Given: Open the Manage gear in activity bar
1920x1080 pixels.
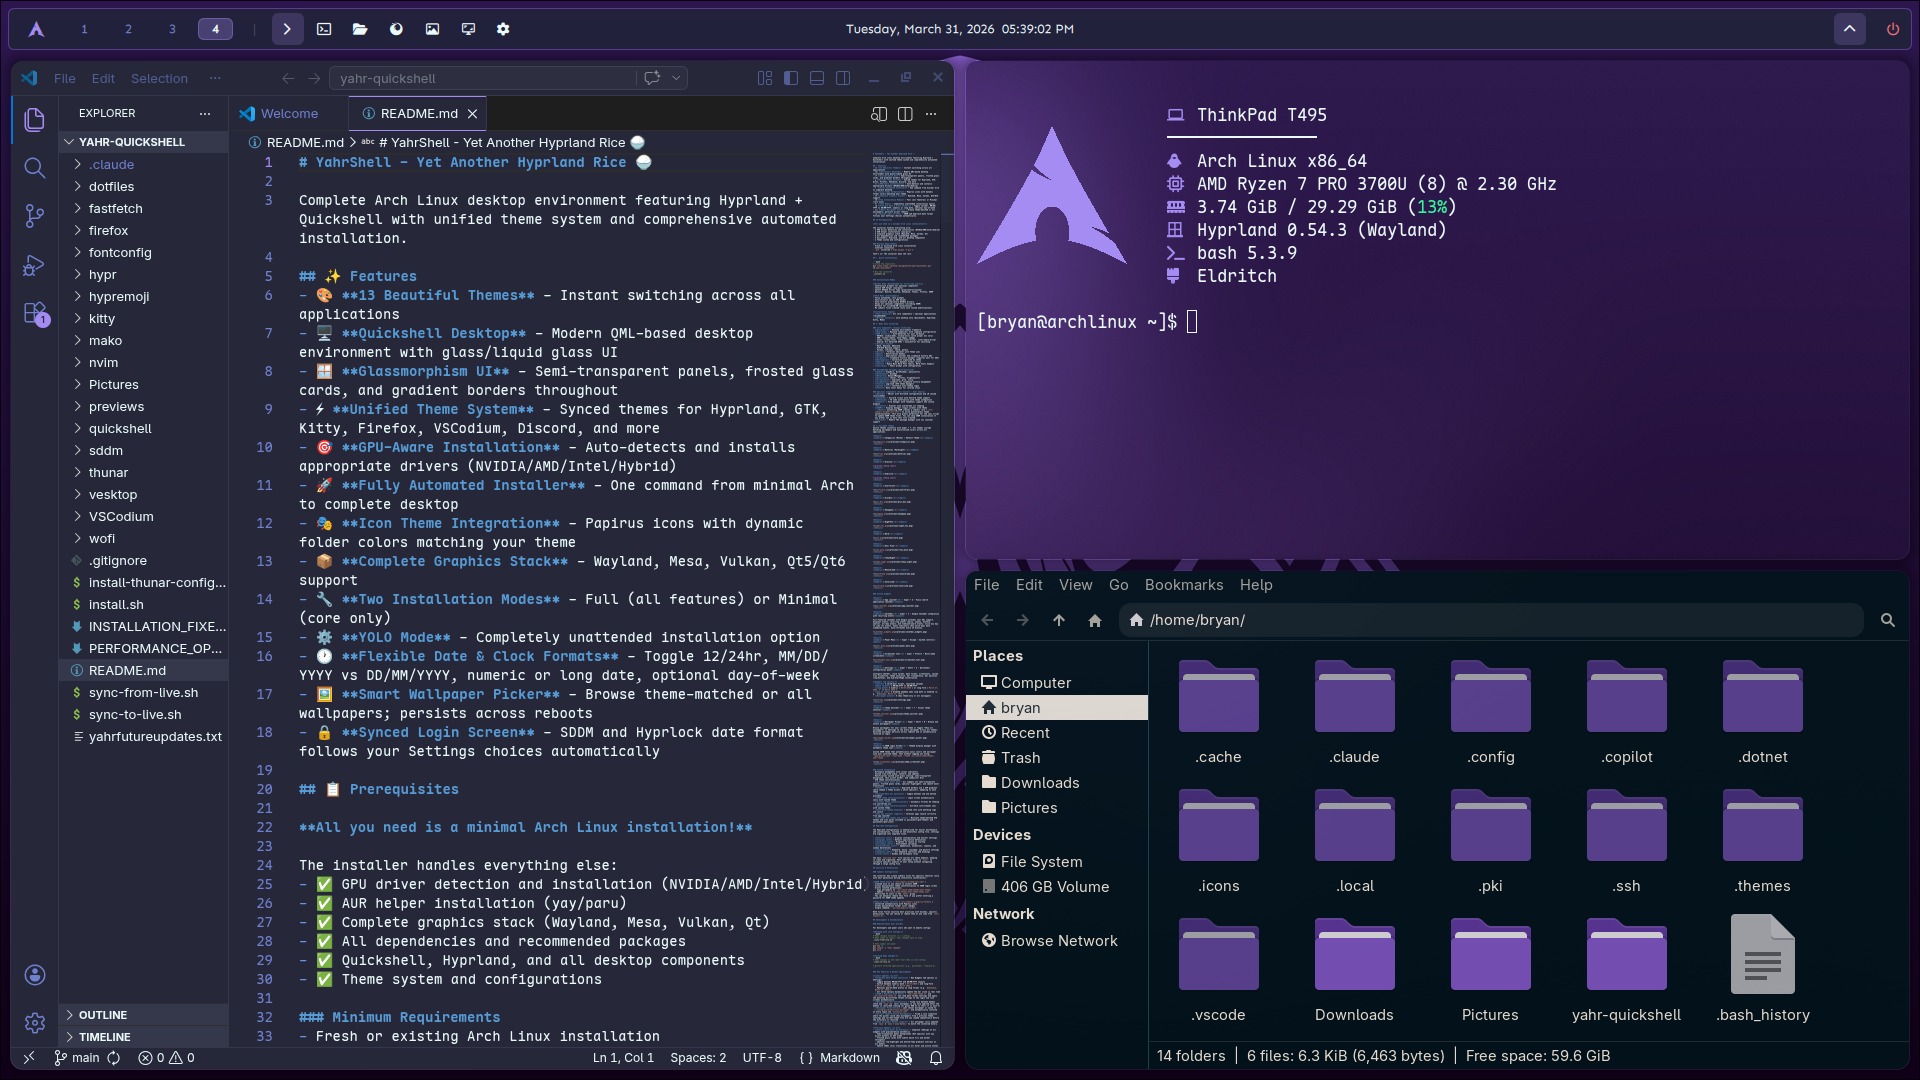Looking at the screenshot, I should [34, 1023].
